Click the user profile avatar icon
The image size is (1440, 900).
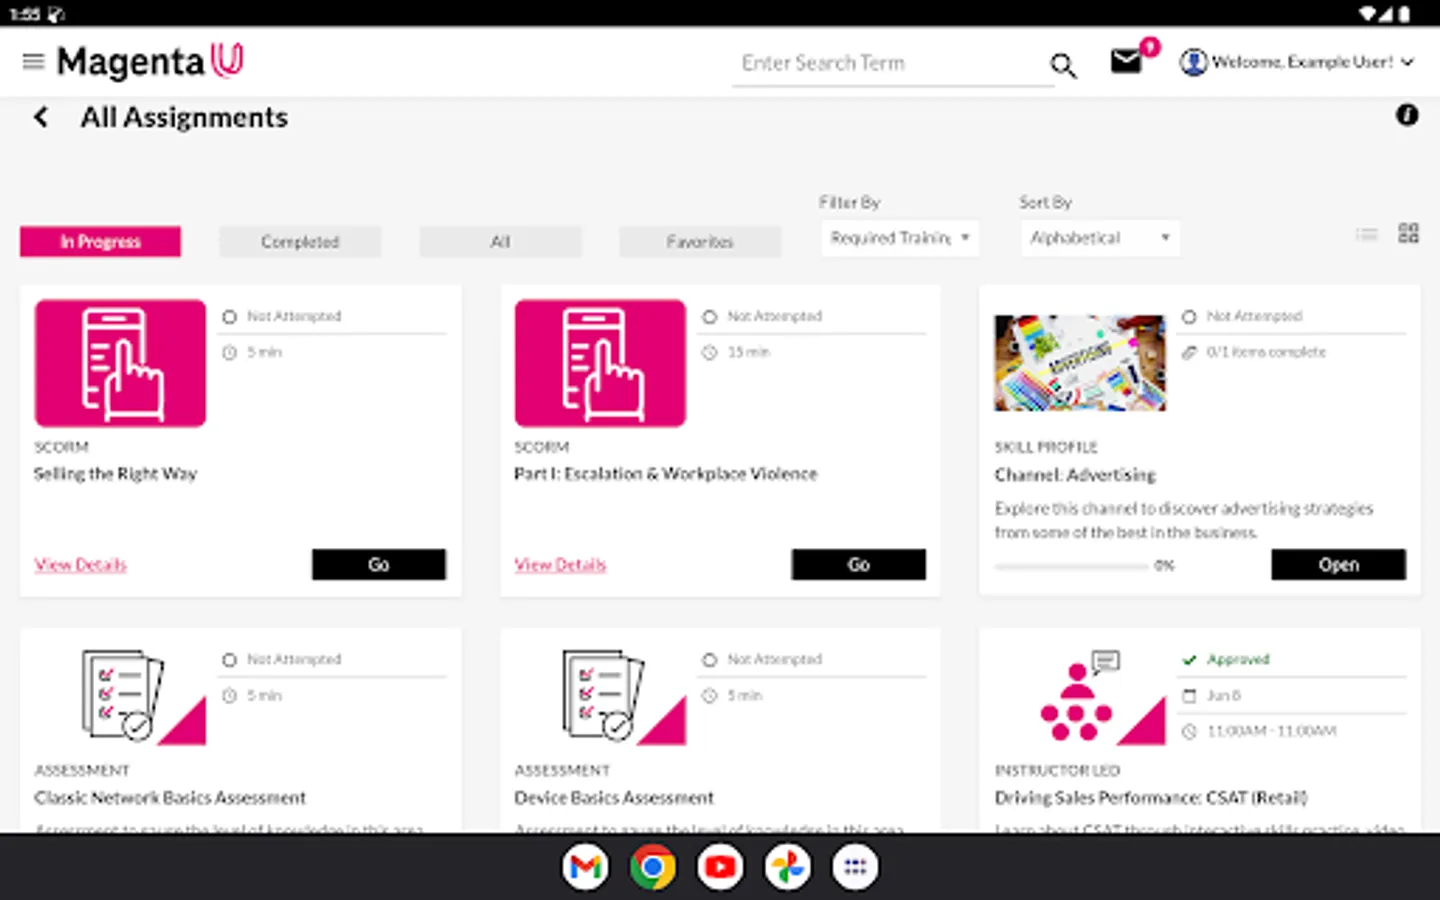1192,62
